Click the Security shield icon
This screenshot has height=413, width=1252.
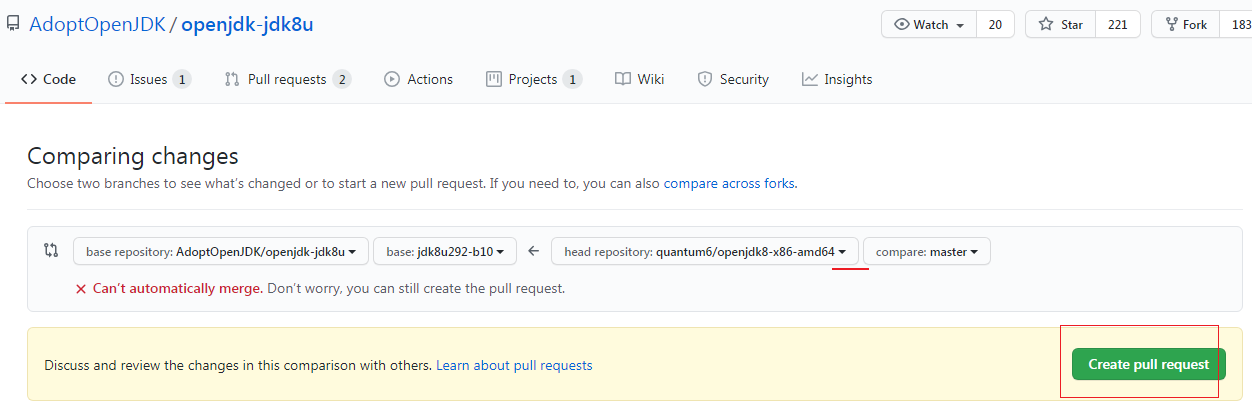tap(705, 79)
